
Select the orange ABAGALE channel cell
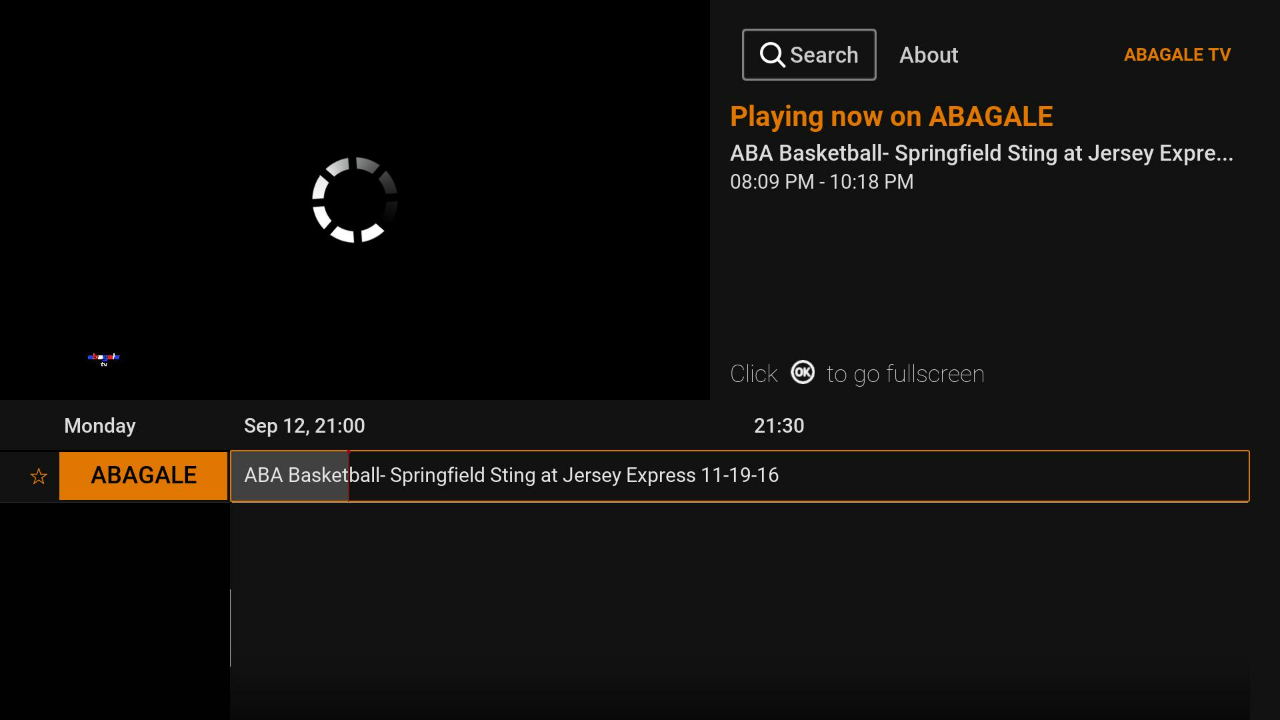pyautogui.click(x=143, y=476)
